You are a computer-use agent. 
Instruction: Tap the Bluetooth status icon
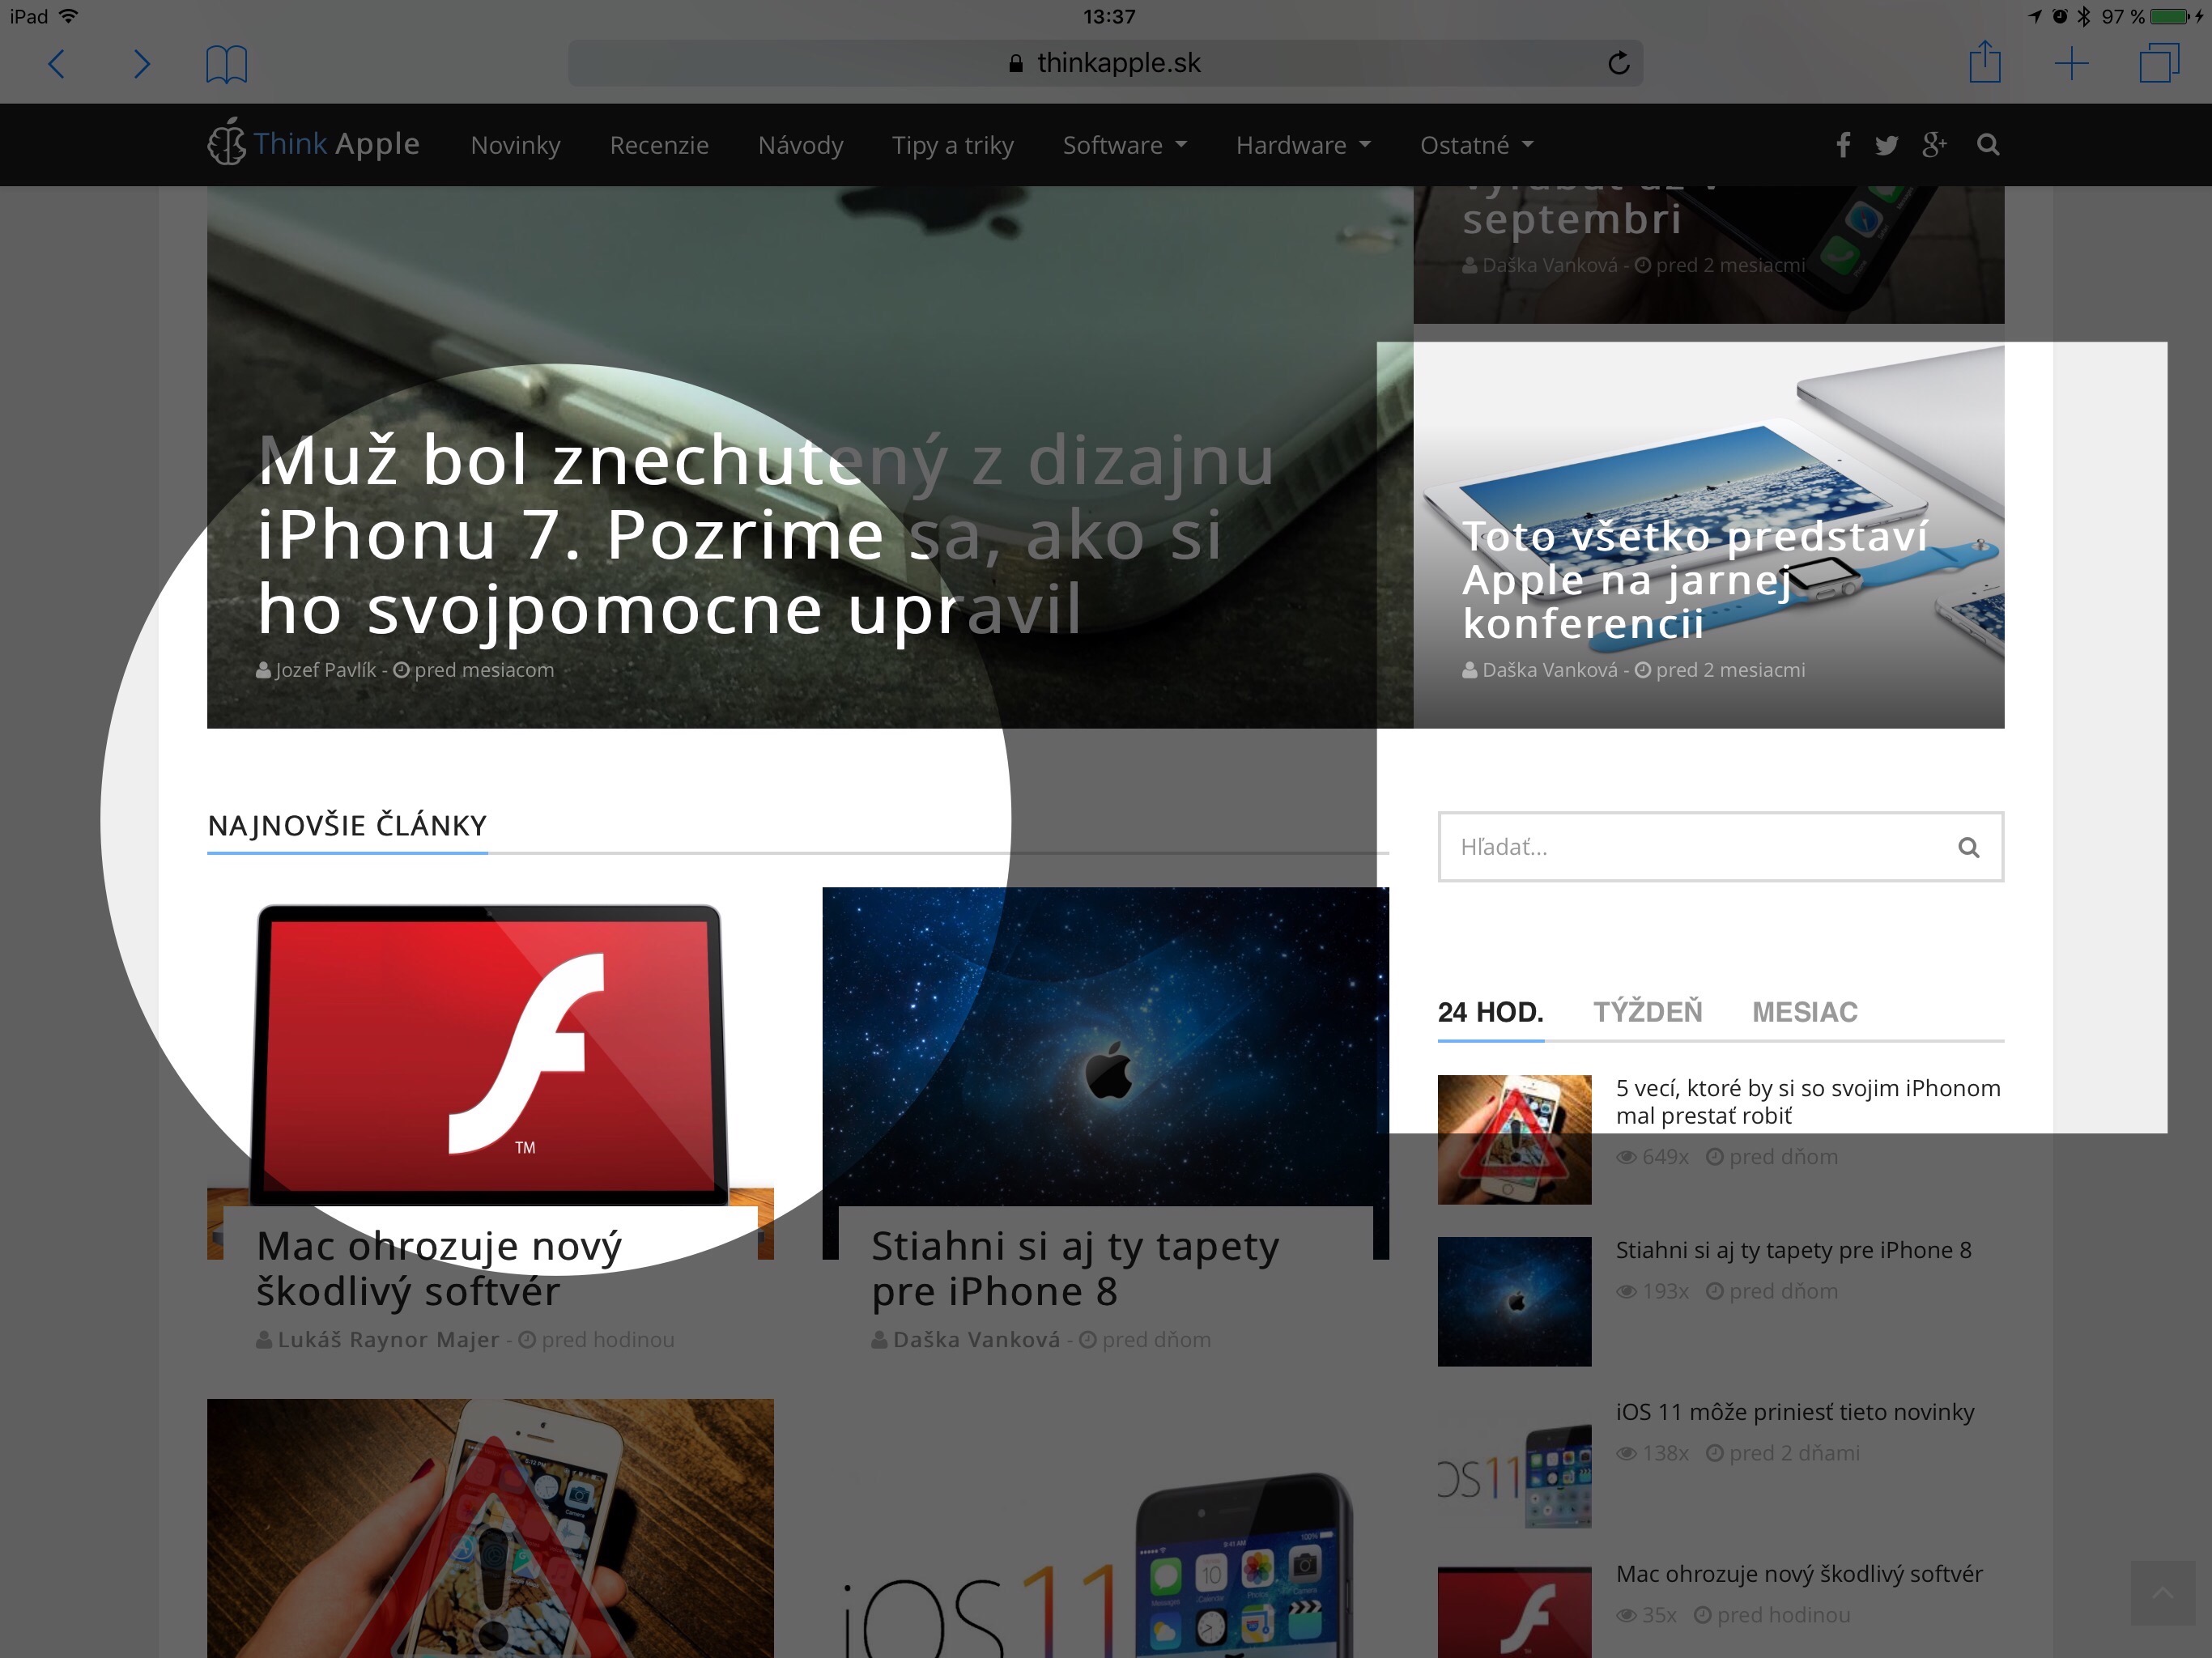(2084, 16)
